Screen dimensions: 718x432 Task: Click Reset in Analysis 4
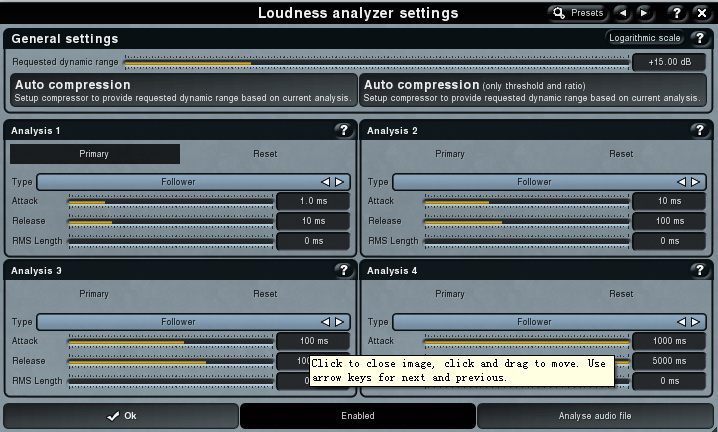(x=621, y=294)
